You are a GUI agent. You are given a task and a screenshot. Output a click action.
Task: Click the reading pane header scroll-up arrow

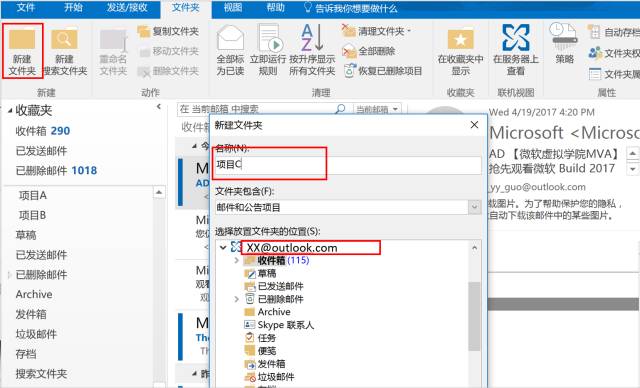point(633,154)
